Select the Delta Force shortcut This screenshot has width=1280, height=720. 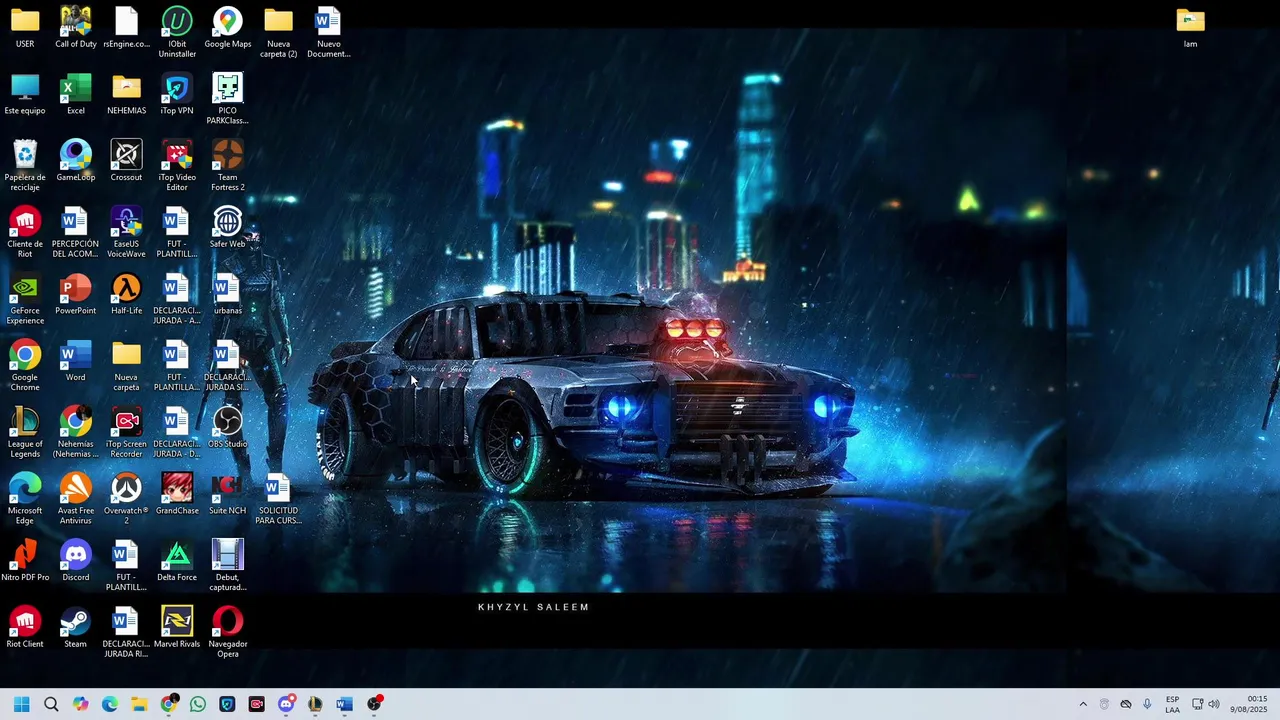[177, 561]
